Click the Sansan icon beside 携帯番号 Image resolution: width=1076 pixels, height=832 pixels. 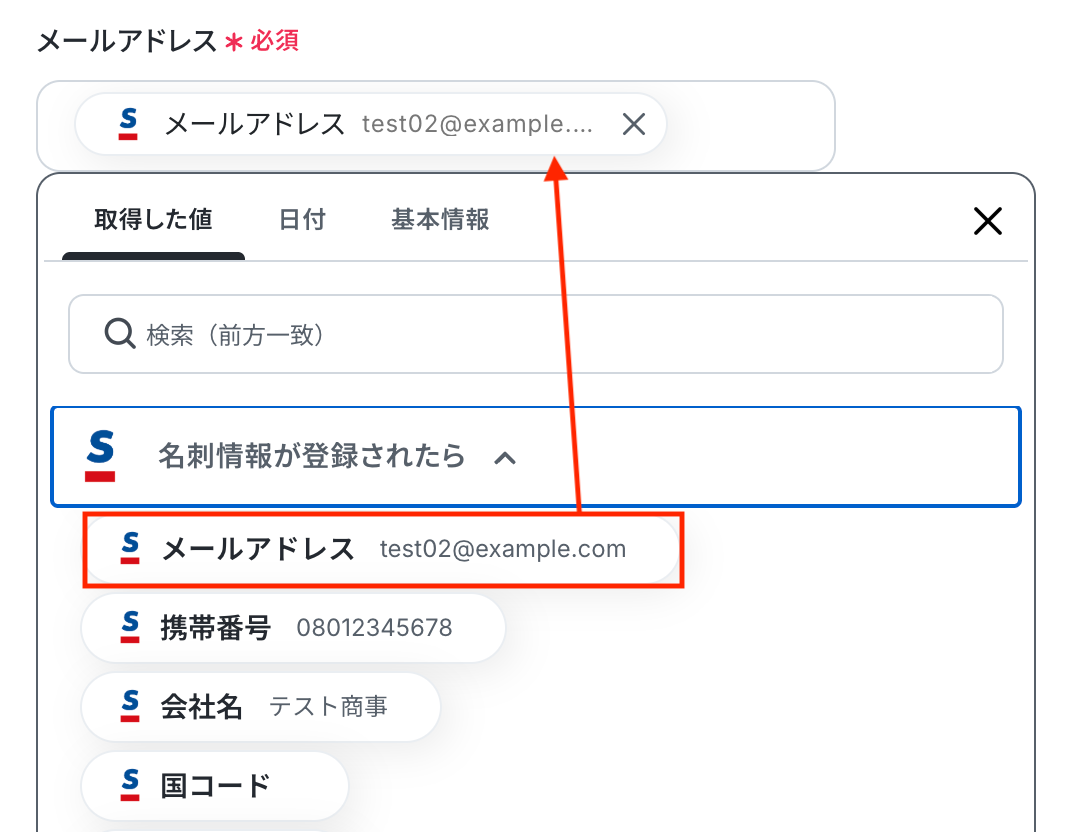[130, 627]
